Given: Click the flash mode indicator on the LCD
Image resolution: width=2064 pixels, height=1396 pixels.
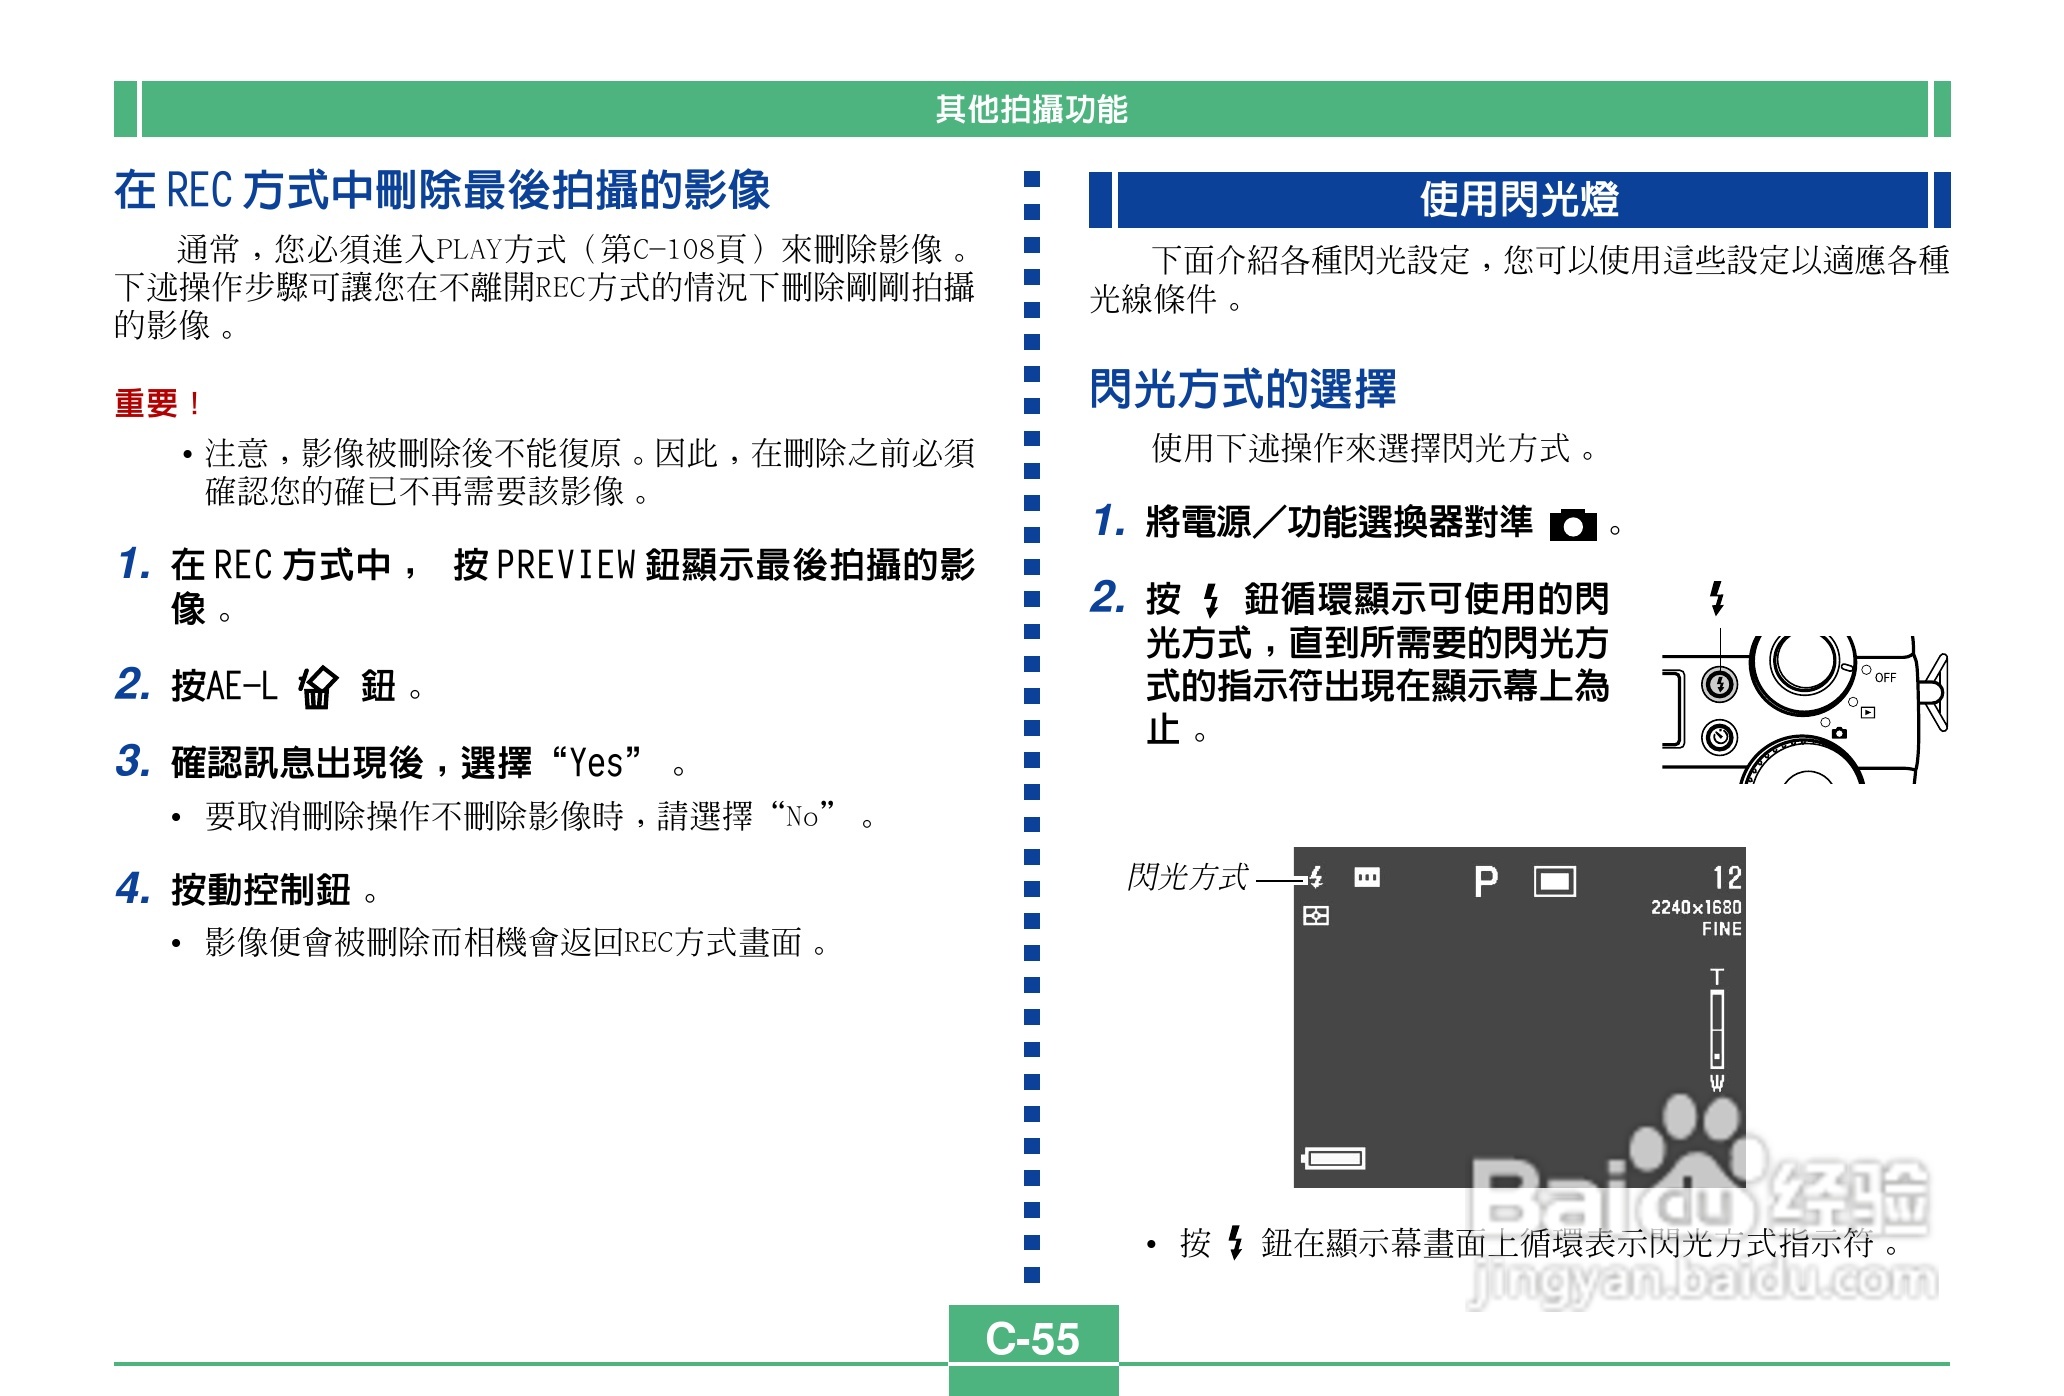Looking at the screenshot, I should [x=1316, y=877].
